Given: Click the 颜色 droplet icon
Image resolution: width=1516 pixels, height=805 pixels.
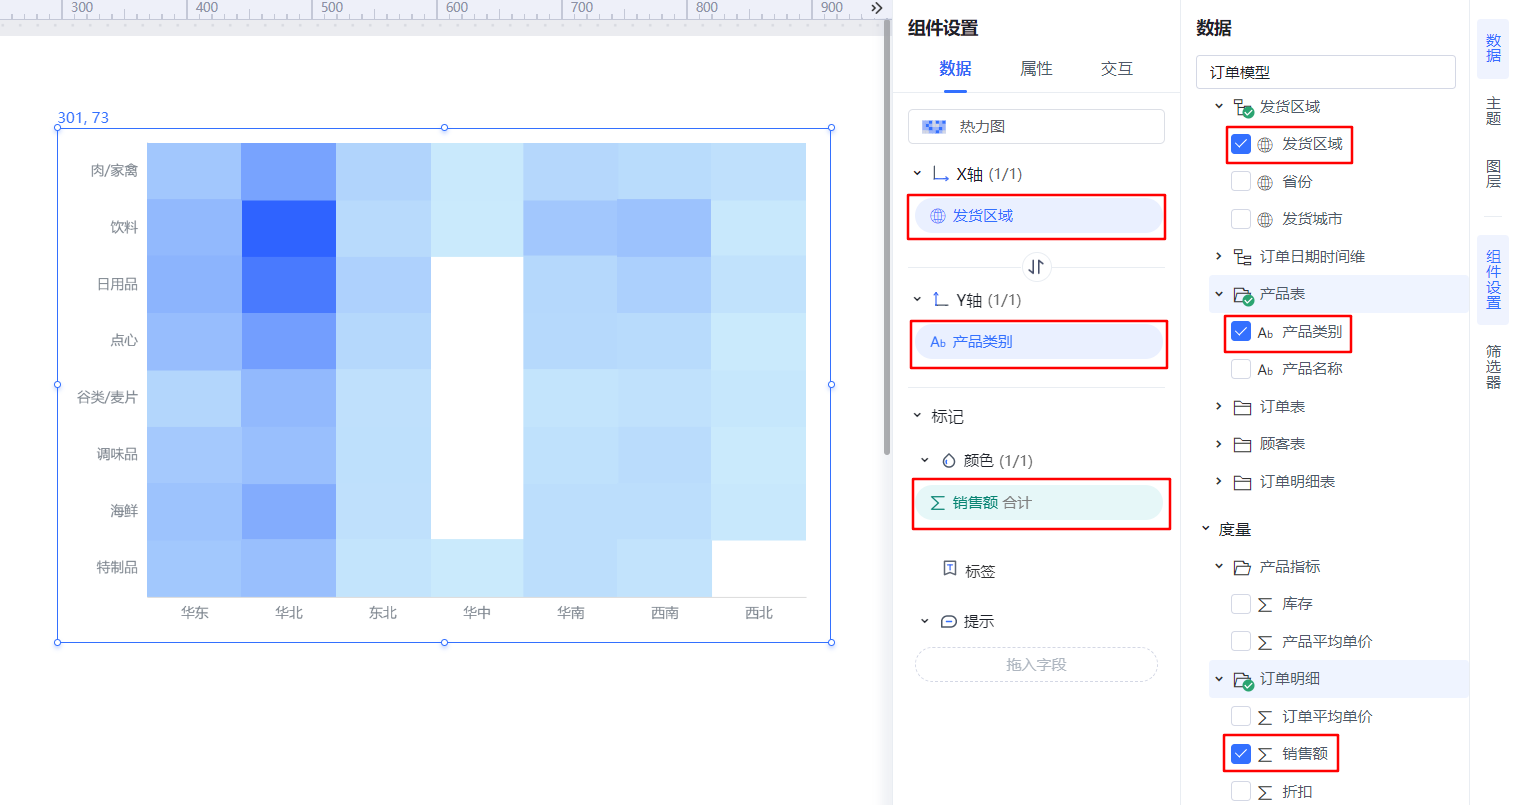Looking at the screenshot, I should 949,461.
